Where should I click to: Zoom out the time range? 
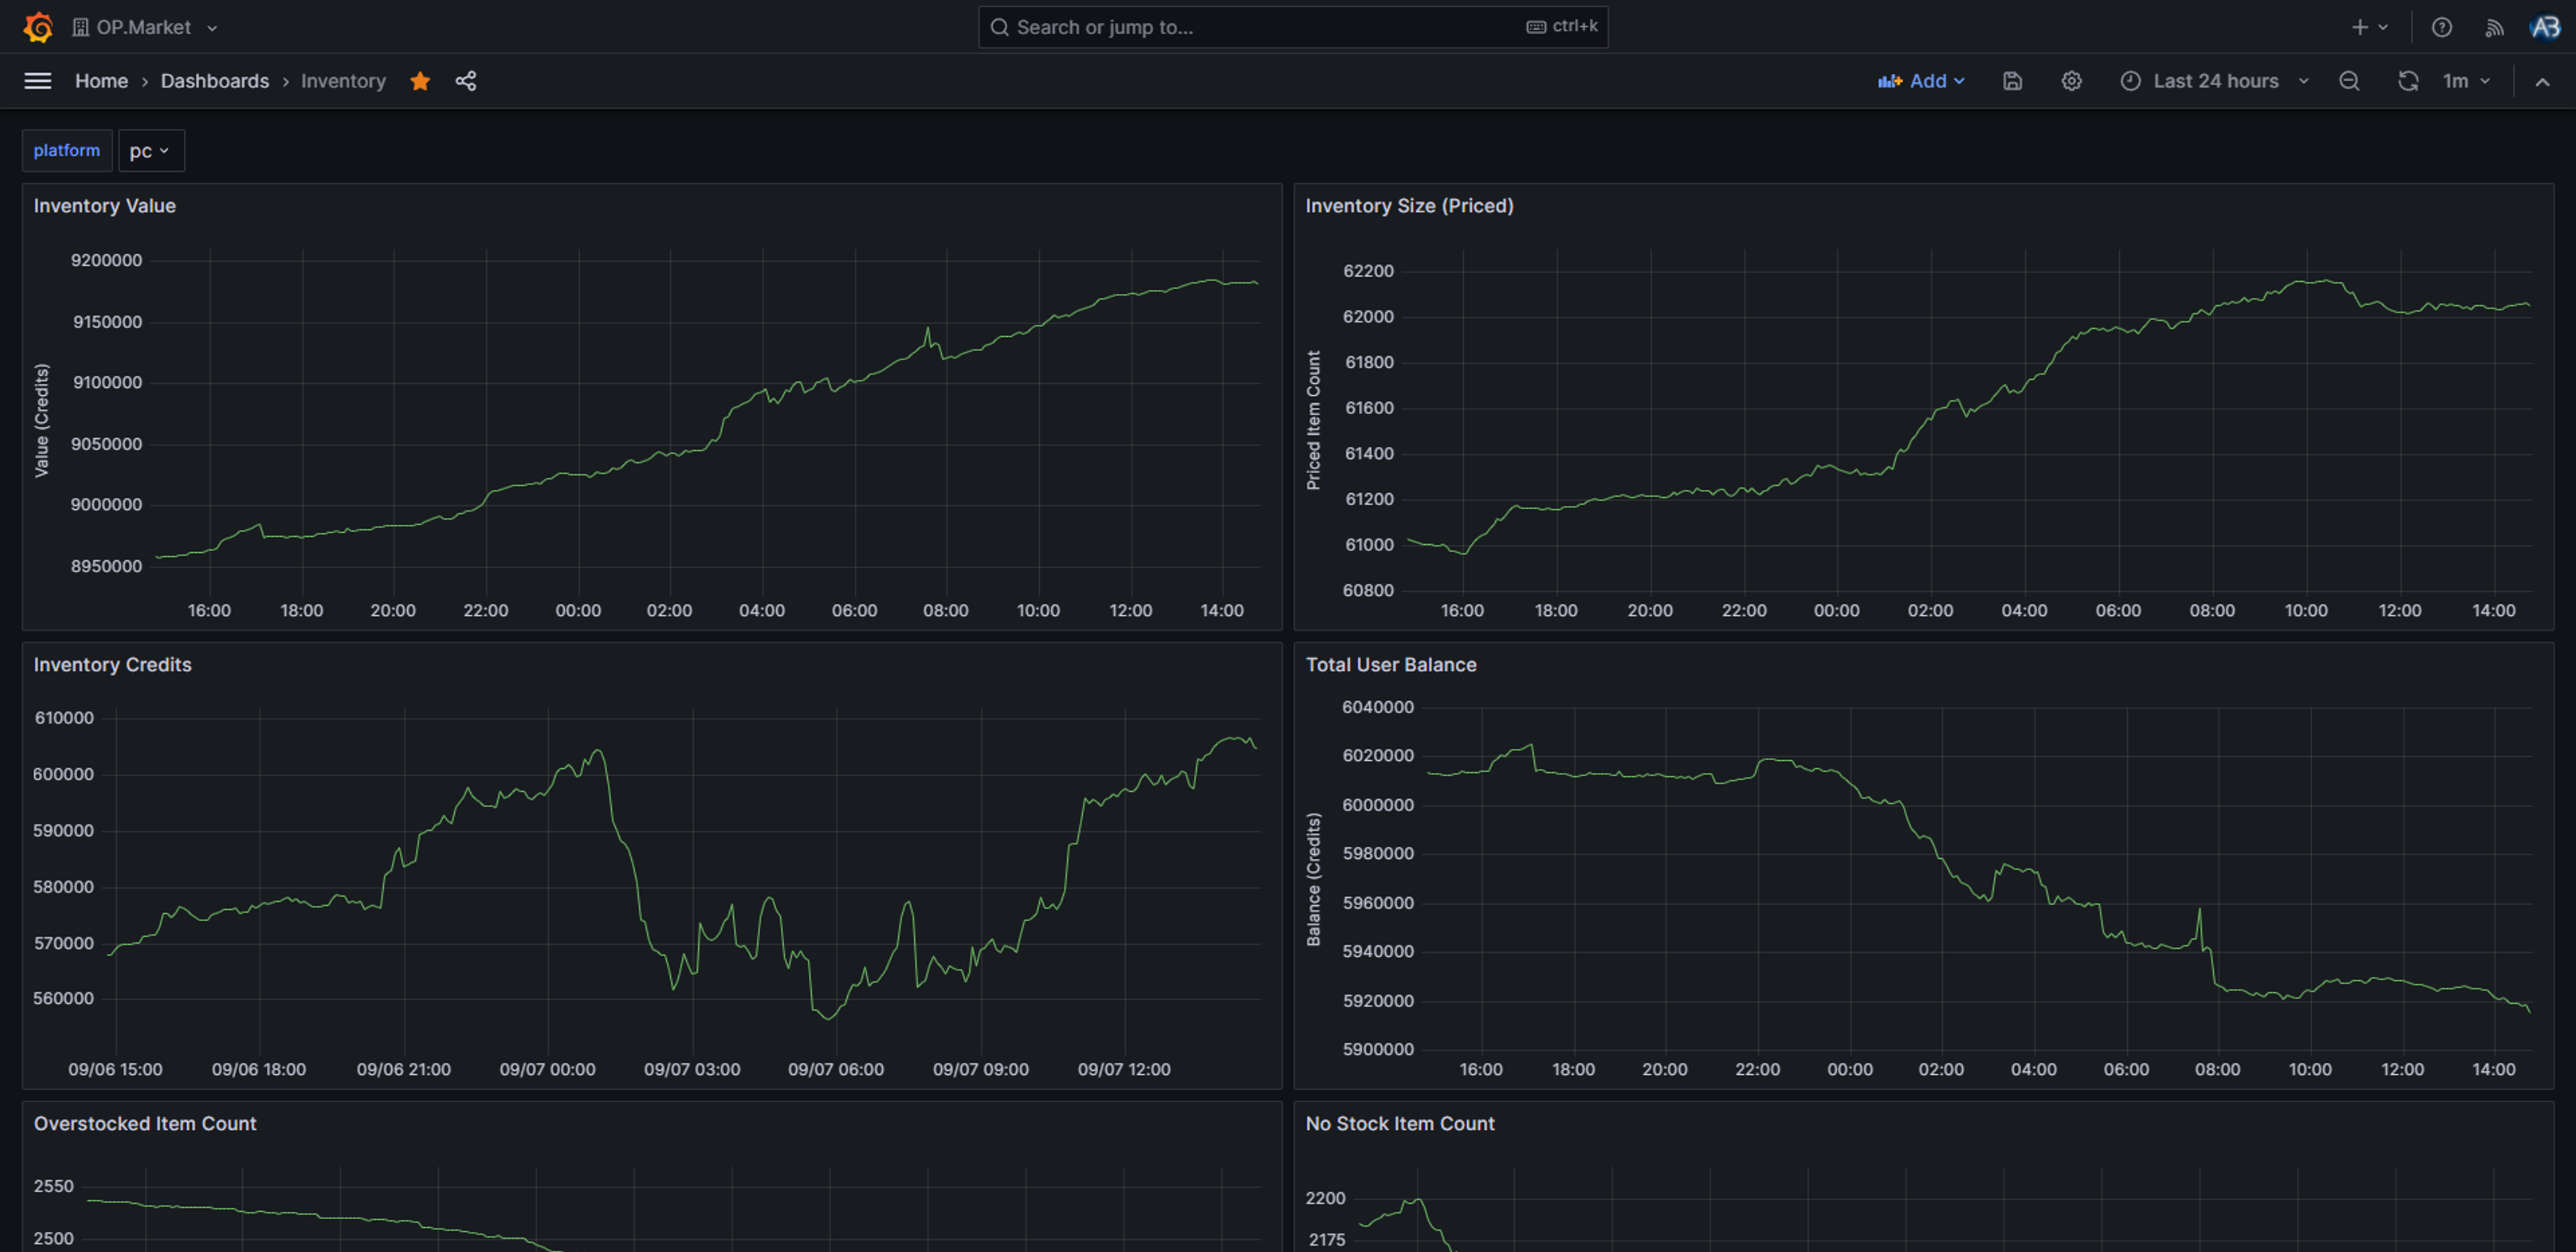(2349, 81)
